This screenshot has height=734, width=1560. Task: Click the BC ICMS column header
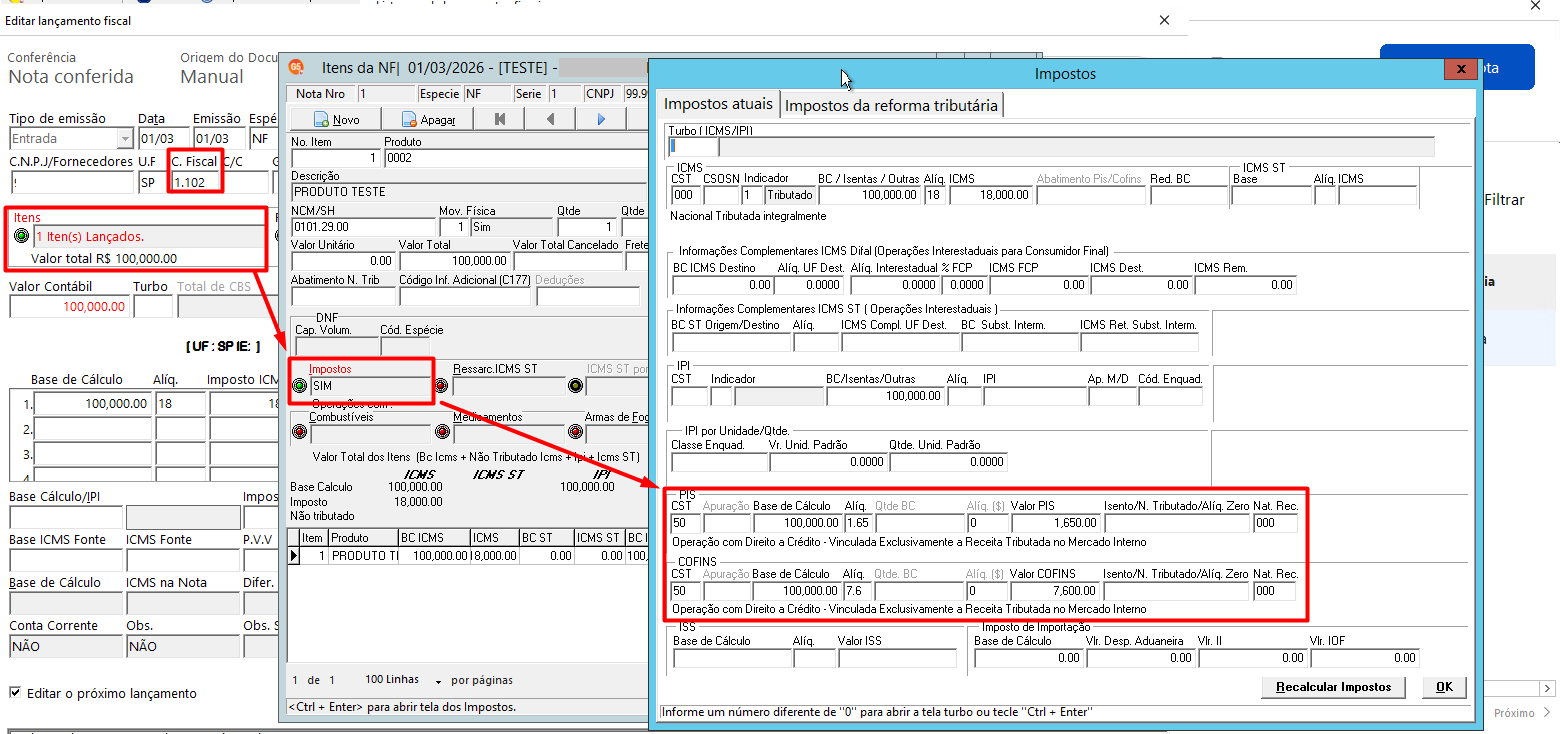click(x=433, y=538)
